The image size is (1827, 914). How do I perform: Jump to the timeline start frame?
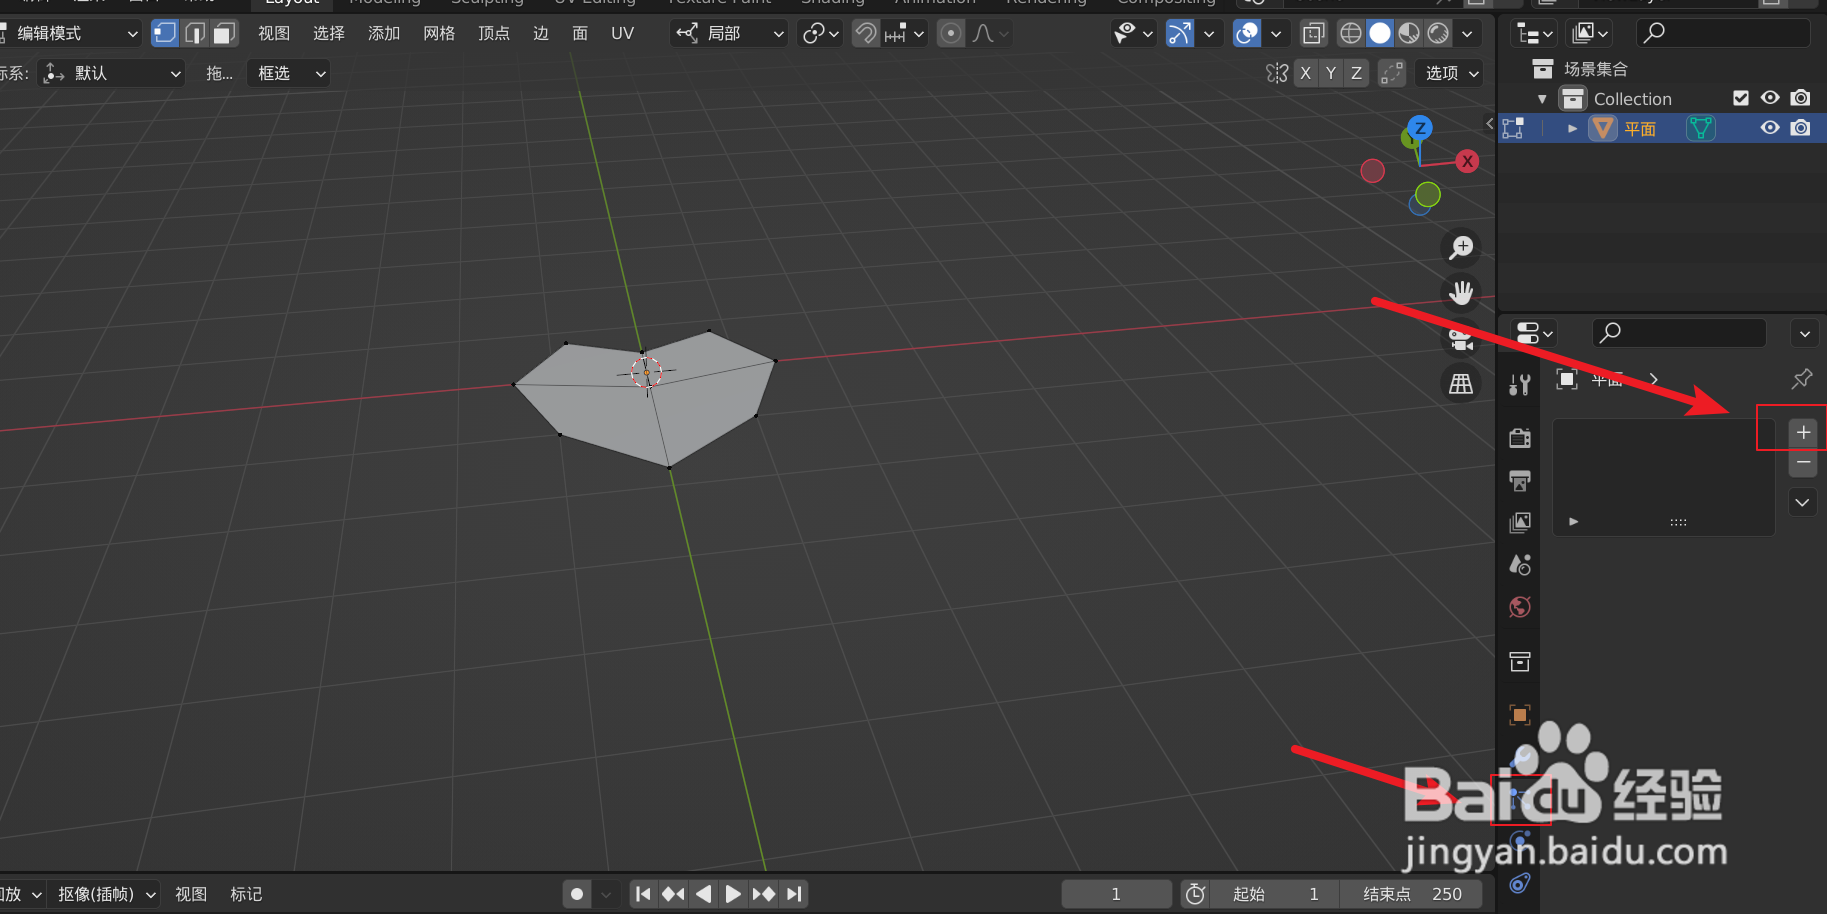(643, 894)
